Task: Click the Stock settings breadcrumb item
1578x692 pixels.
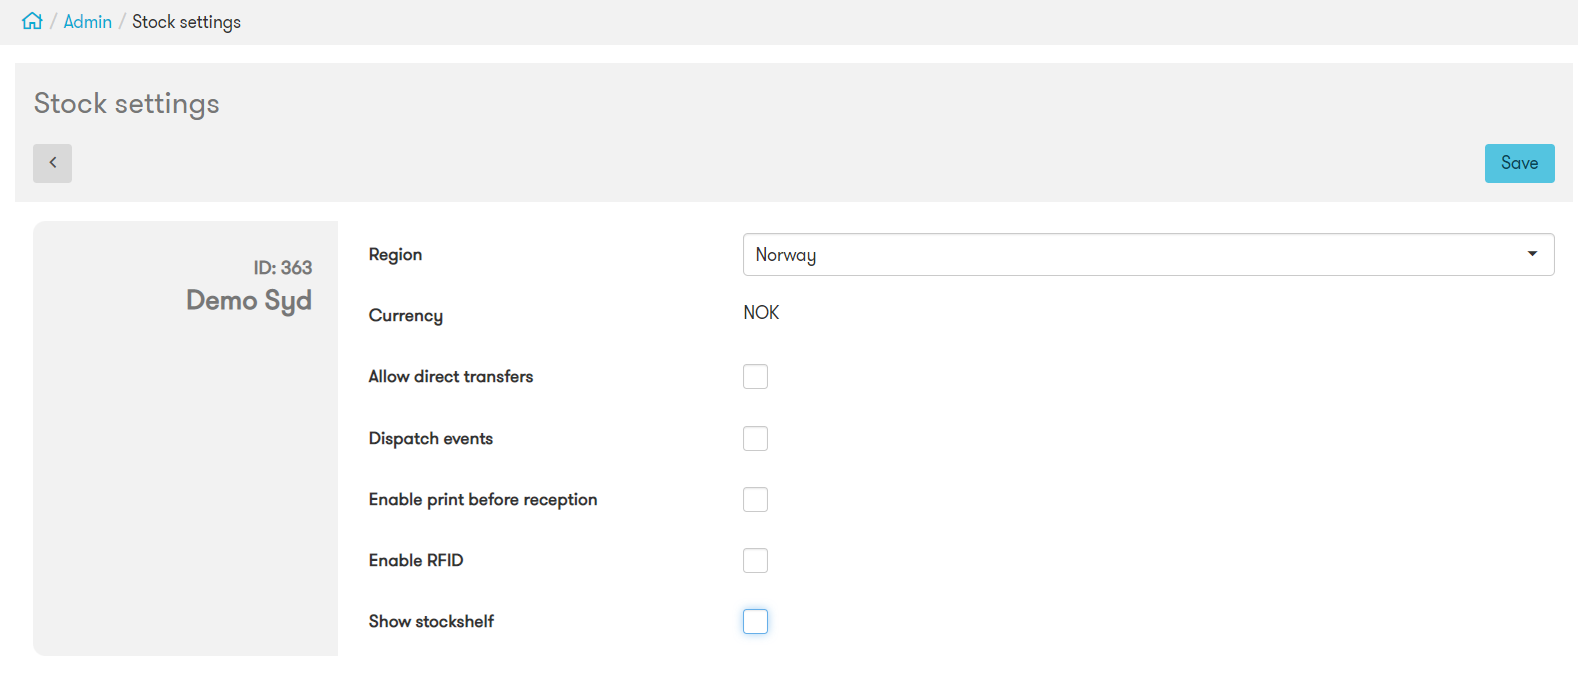Action: [x=186, y=22]
